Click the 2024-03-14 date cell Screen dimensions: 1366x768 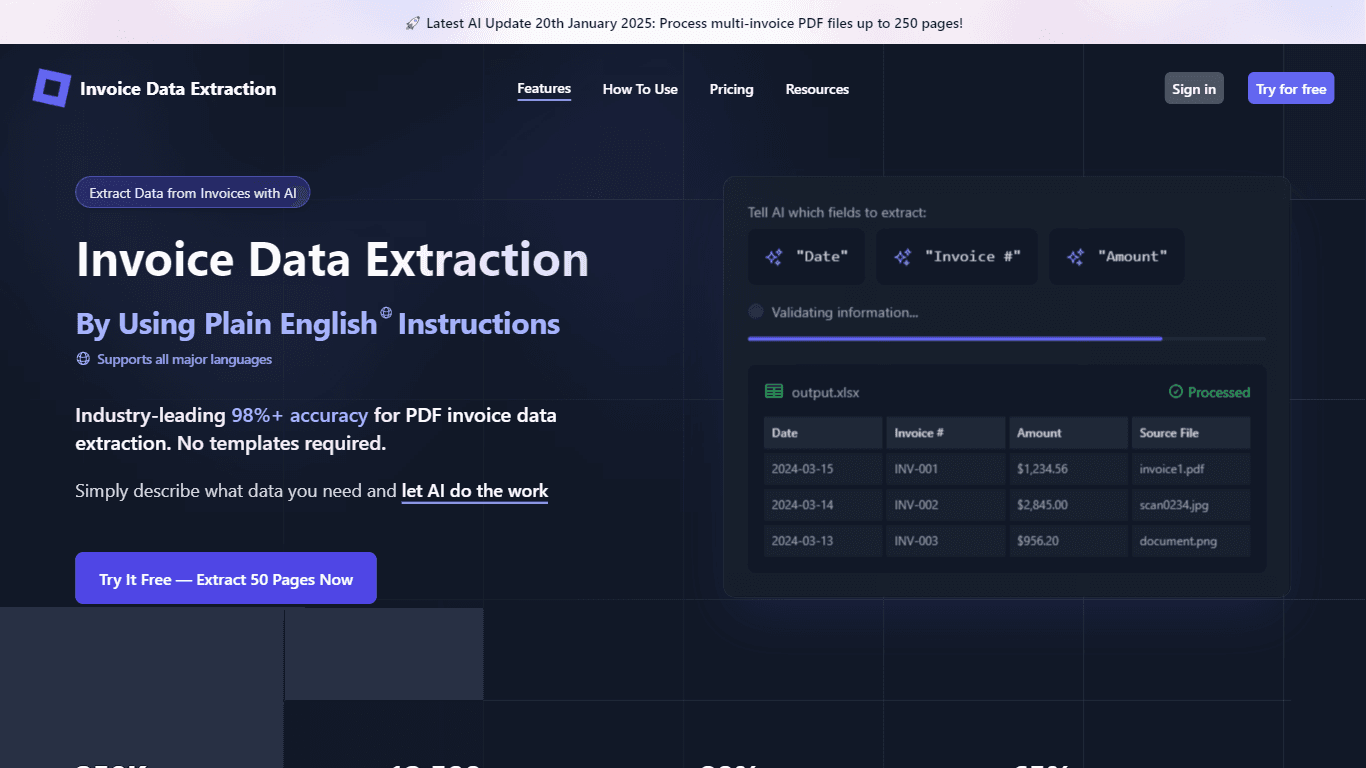coord(823,505)
